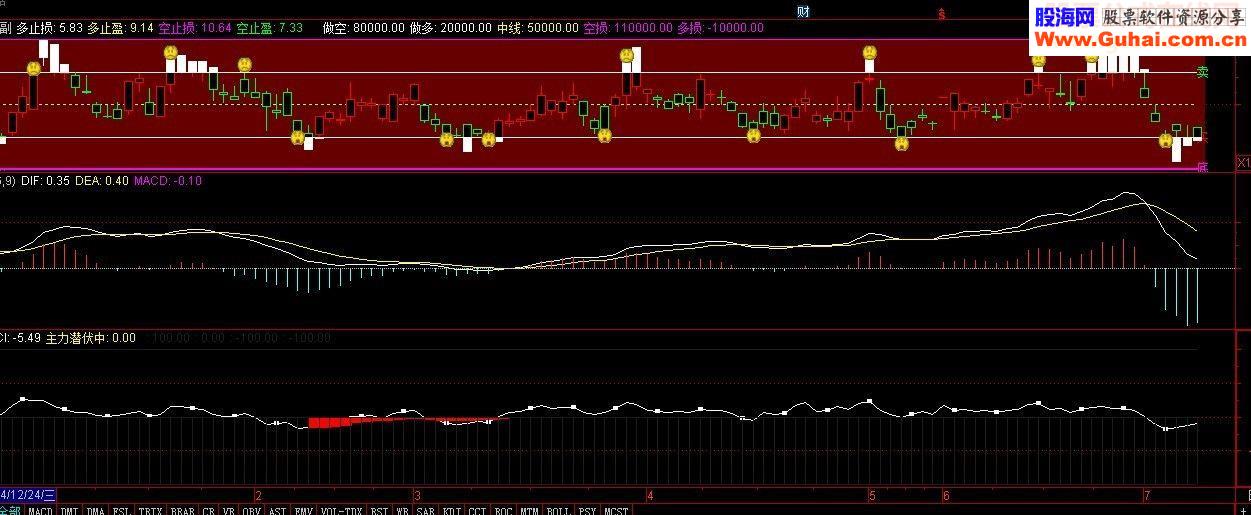Click the 做空: 80000.00 value
Image resolution: width=1251 pixels, height=515 pixels.
pyautogui.click(x=364, y=28)
